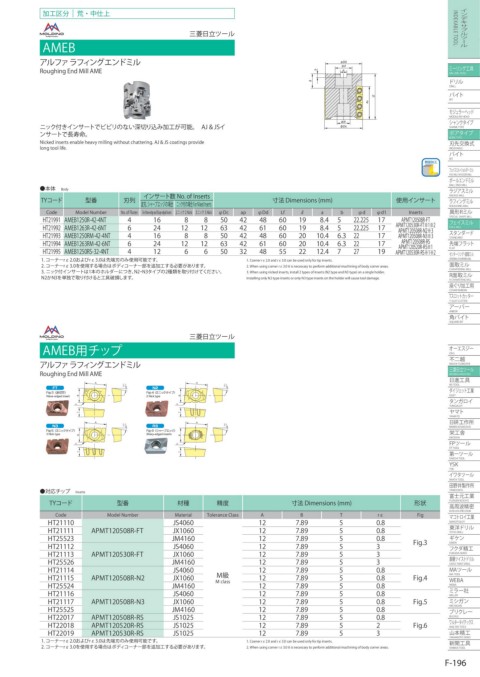Click the MOLDINO logo above AMEB用チップ header

click(52, 332)
